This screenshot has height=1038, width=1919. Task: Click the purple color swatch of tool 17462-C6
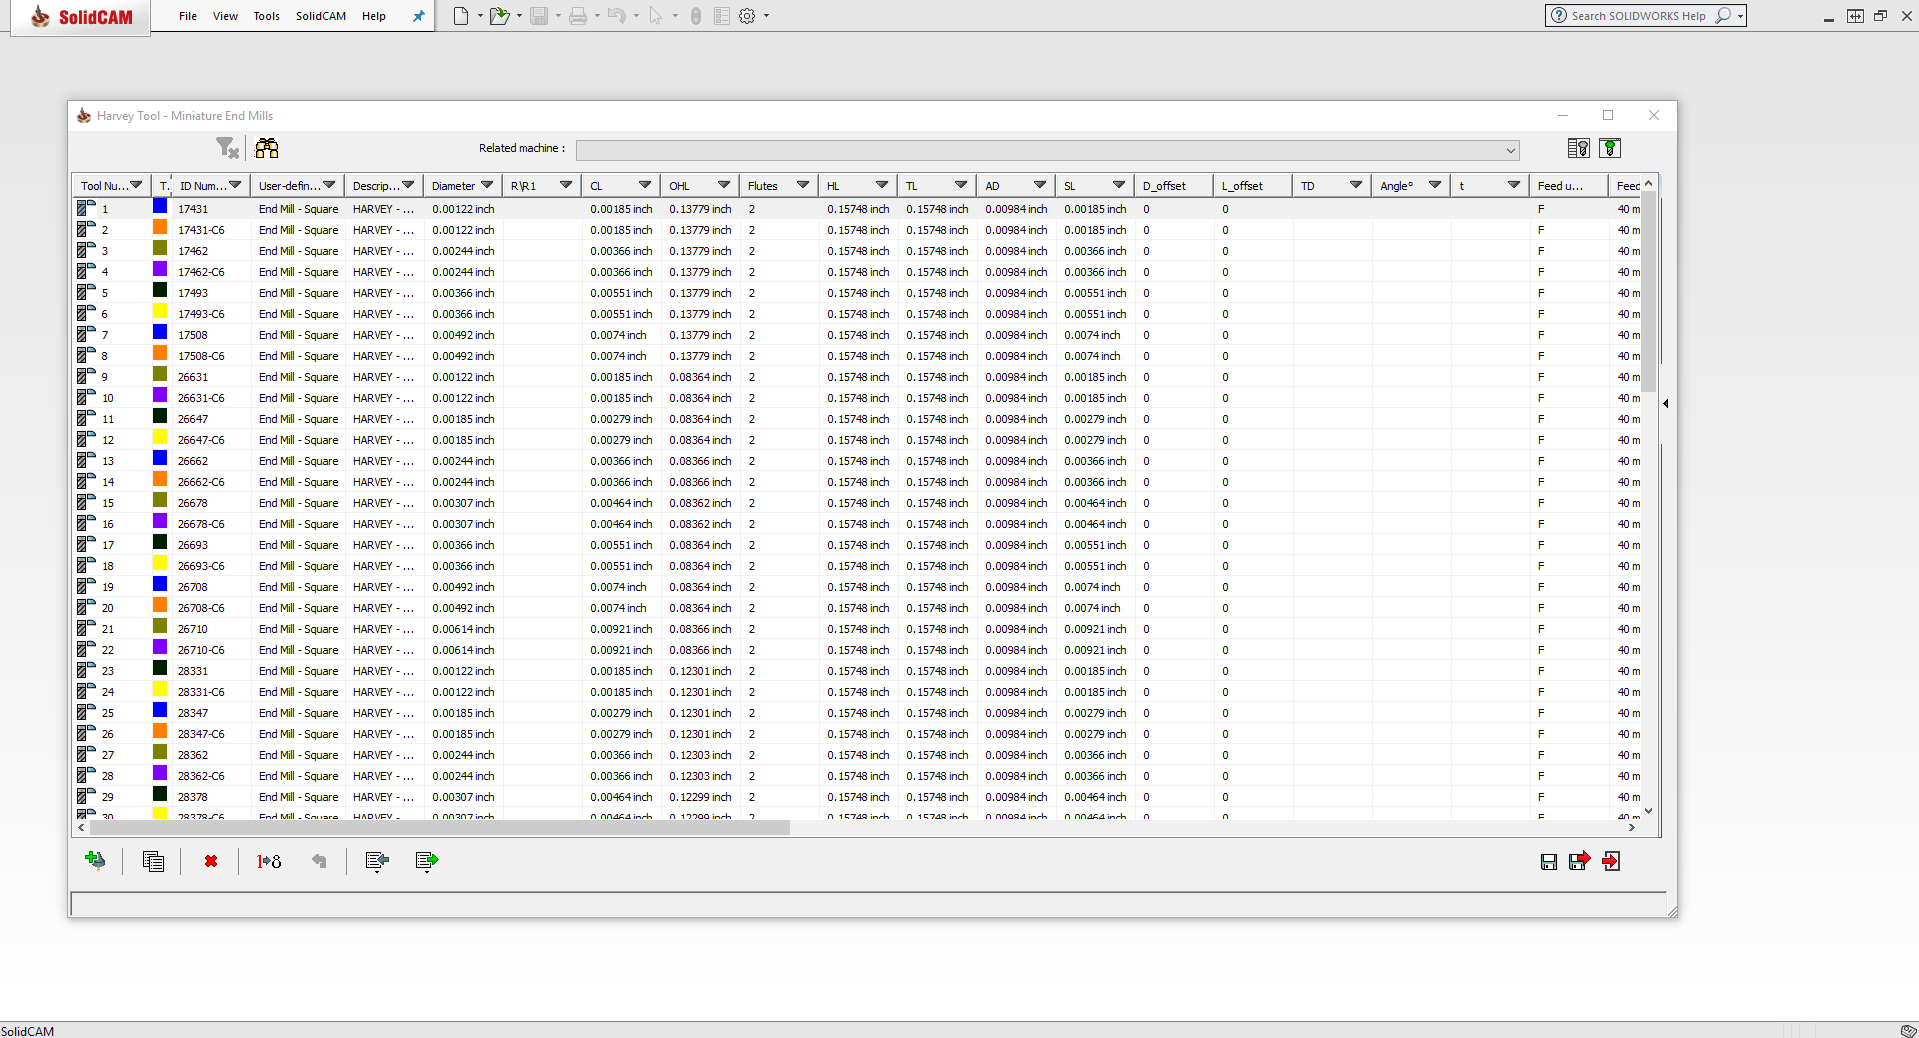click(x=160, y=270)
